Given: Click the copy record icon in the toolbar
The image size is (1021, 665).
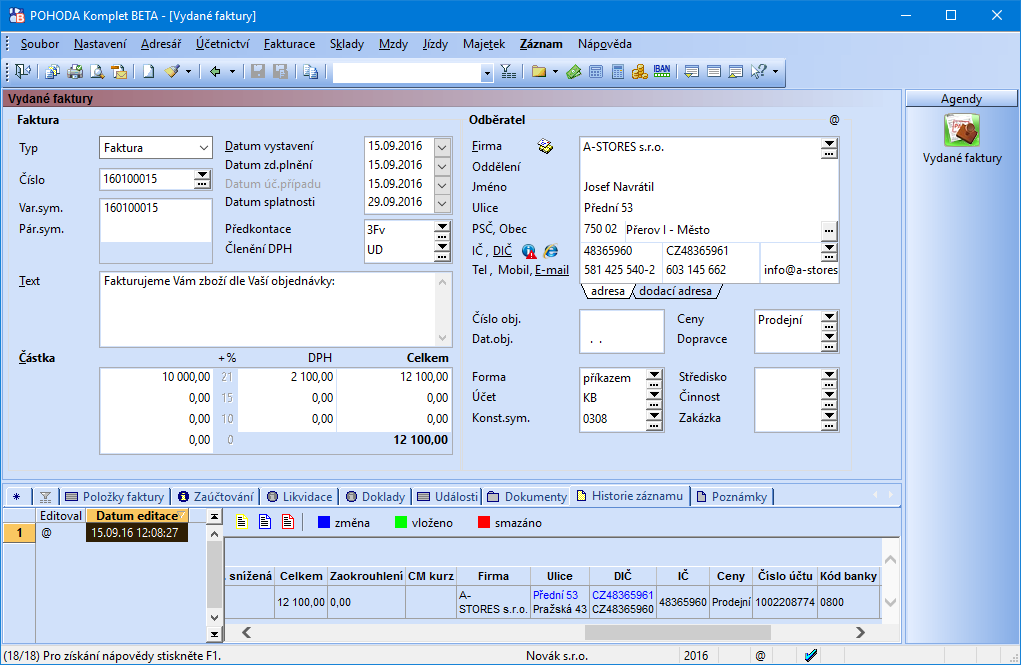Looking at the screenshot, I should 310,72.
